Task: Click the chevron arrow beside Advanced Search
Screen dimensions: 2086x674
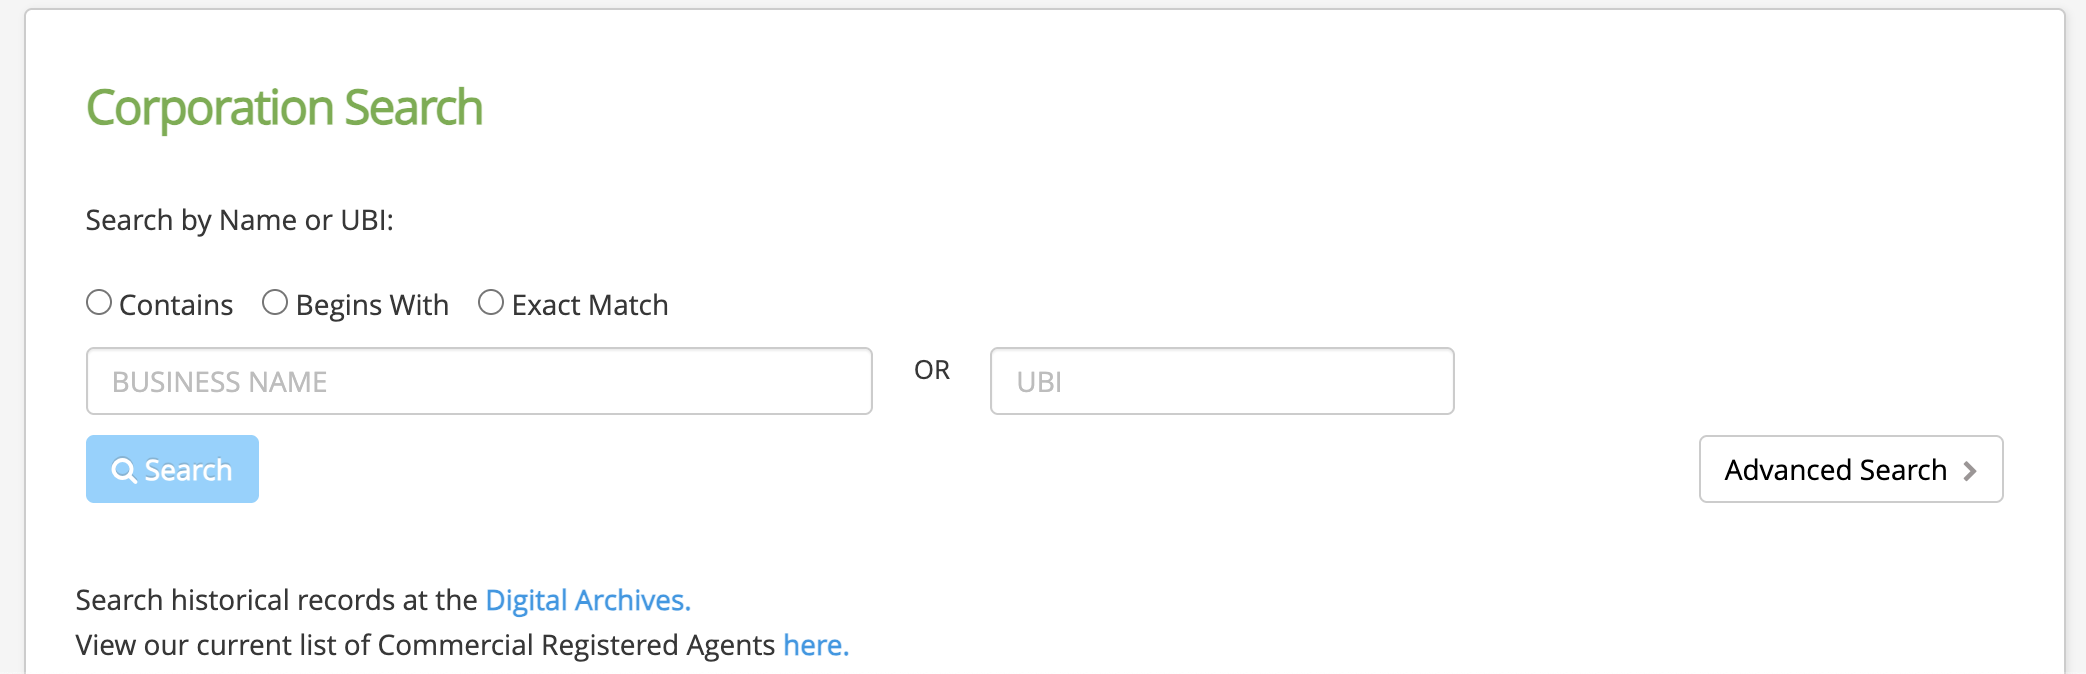Action: coord(1969,470)
